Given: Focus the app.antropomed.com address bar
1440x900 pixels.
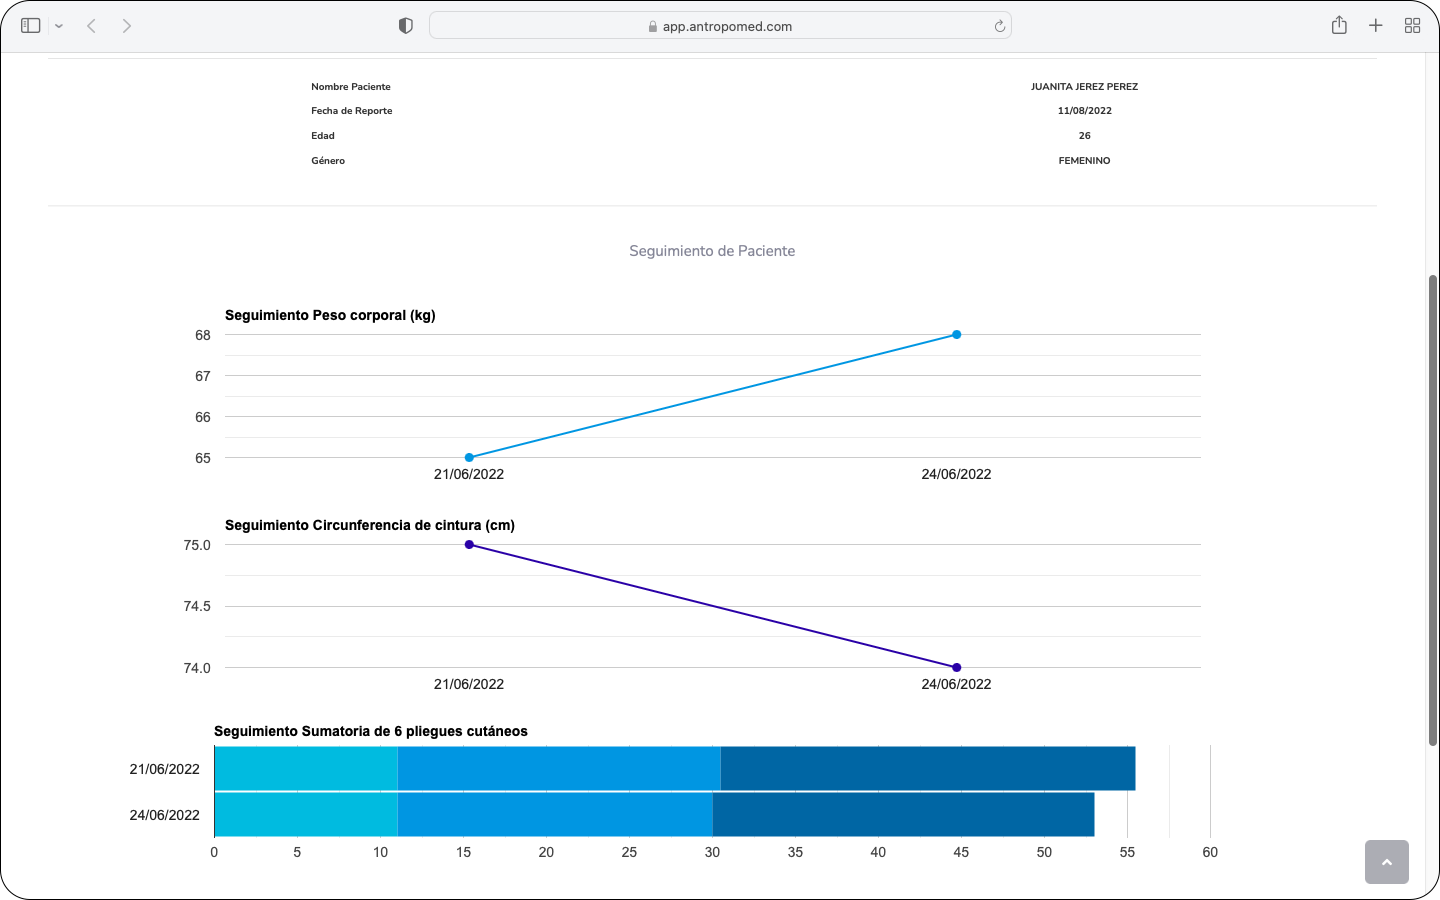Looking at the screenshot, I should pyautogui.click(x=720, y=26).
